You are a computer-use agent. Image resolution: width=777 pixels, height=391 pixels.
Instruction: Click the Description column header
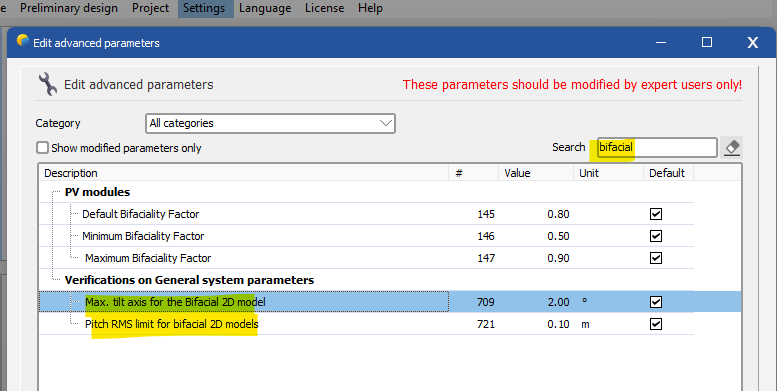[244, 173]
